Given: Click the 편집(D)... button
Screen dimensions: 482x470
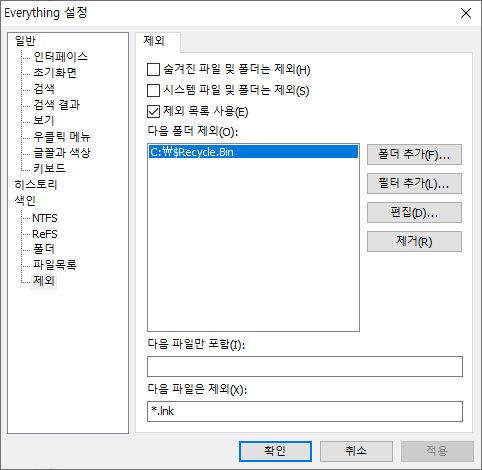Looking at the screenshot, I should (414, 212).
